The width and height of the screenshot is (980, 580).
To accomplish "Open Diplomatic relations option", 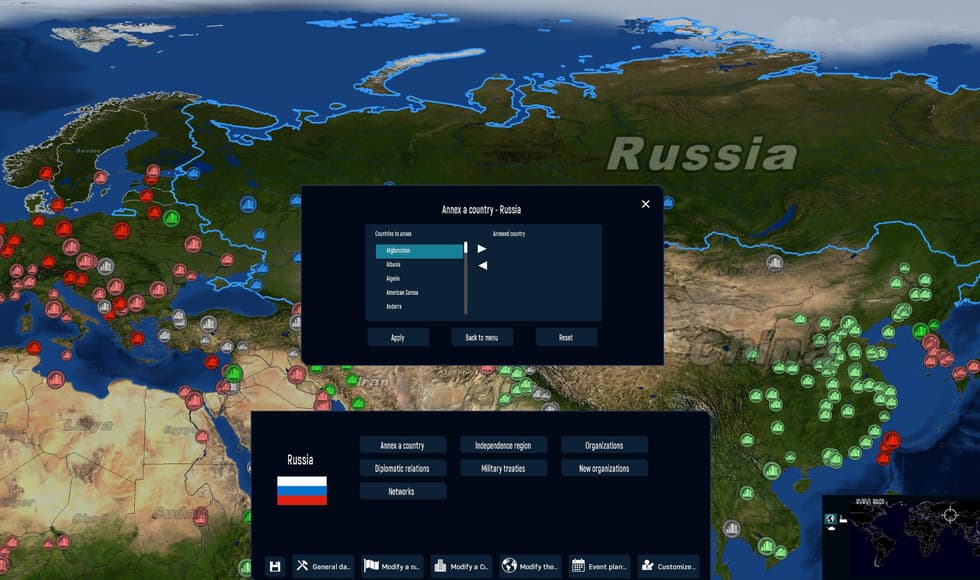I will click(402, 468).
